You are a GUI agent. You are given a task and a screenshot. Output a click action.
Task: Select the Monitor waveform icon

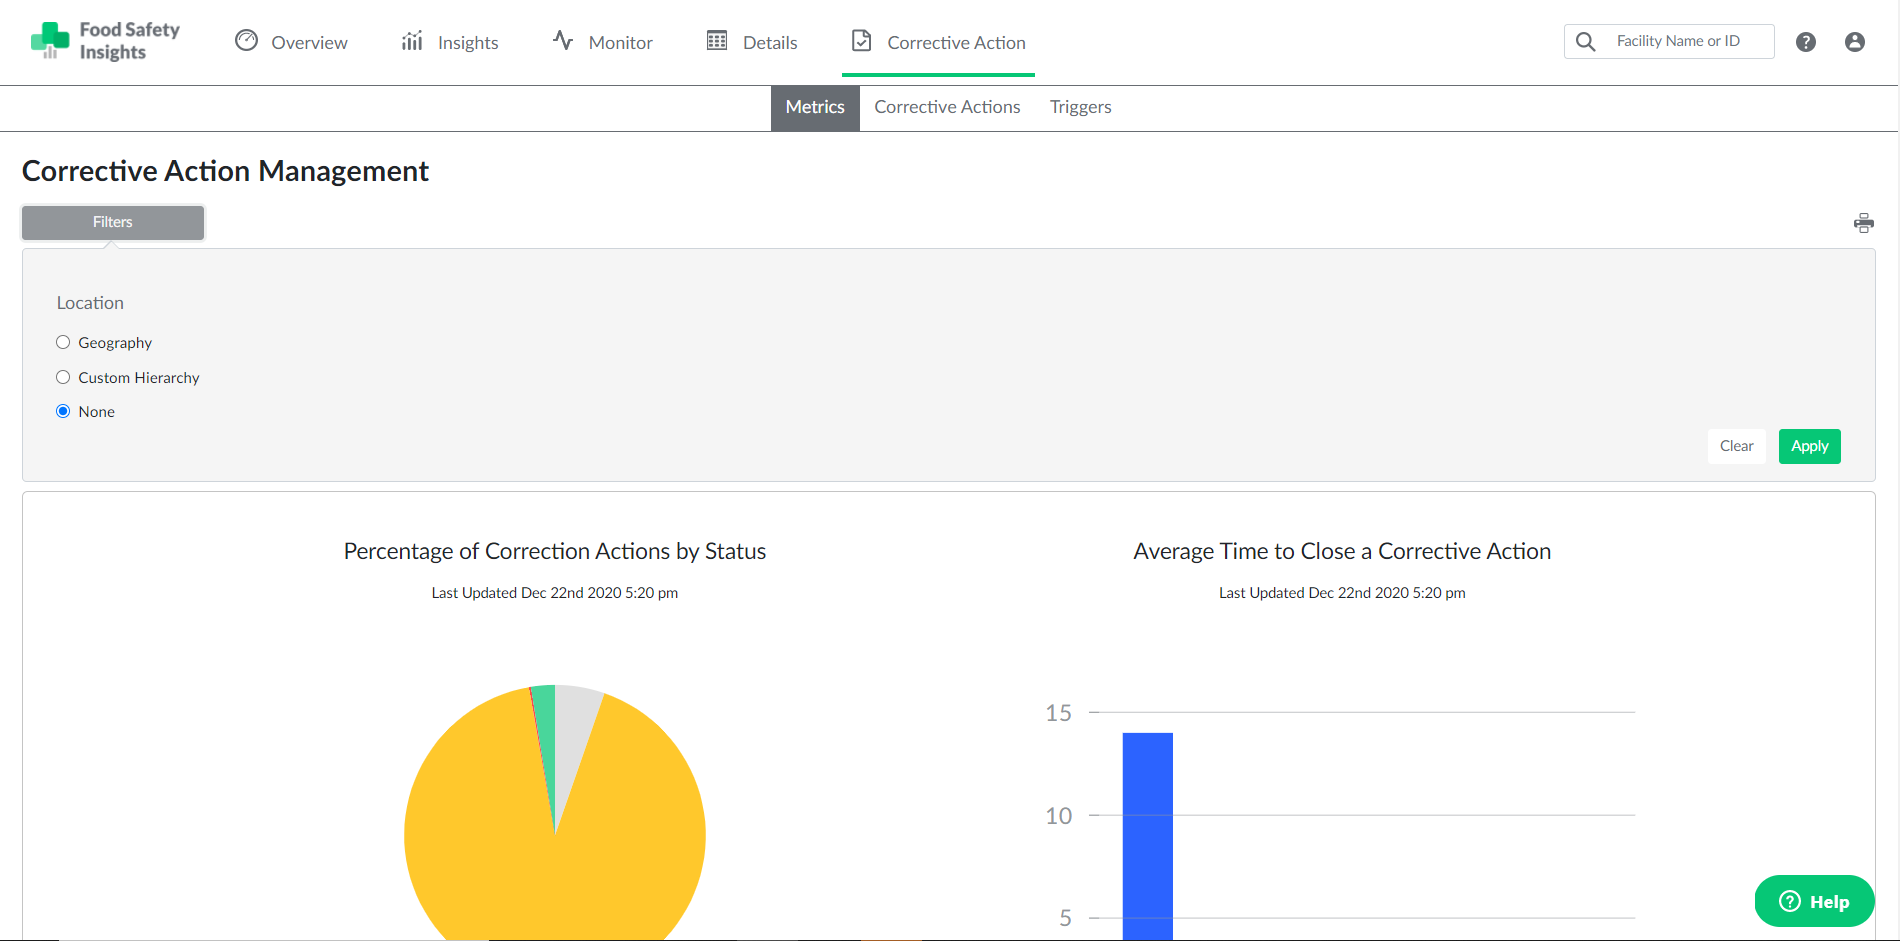(561, 41)
